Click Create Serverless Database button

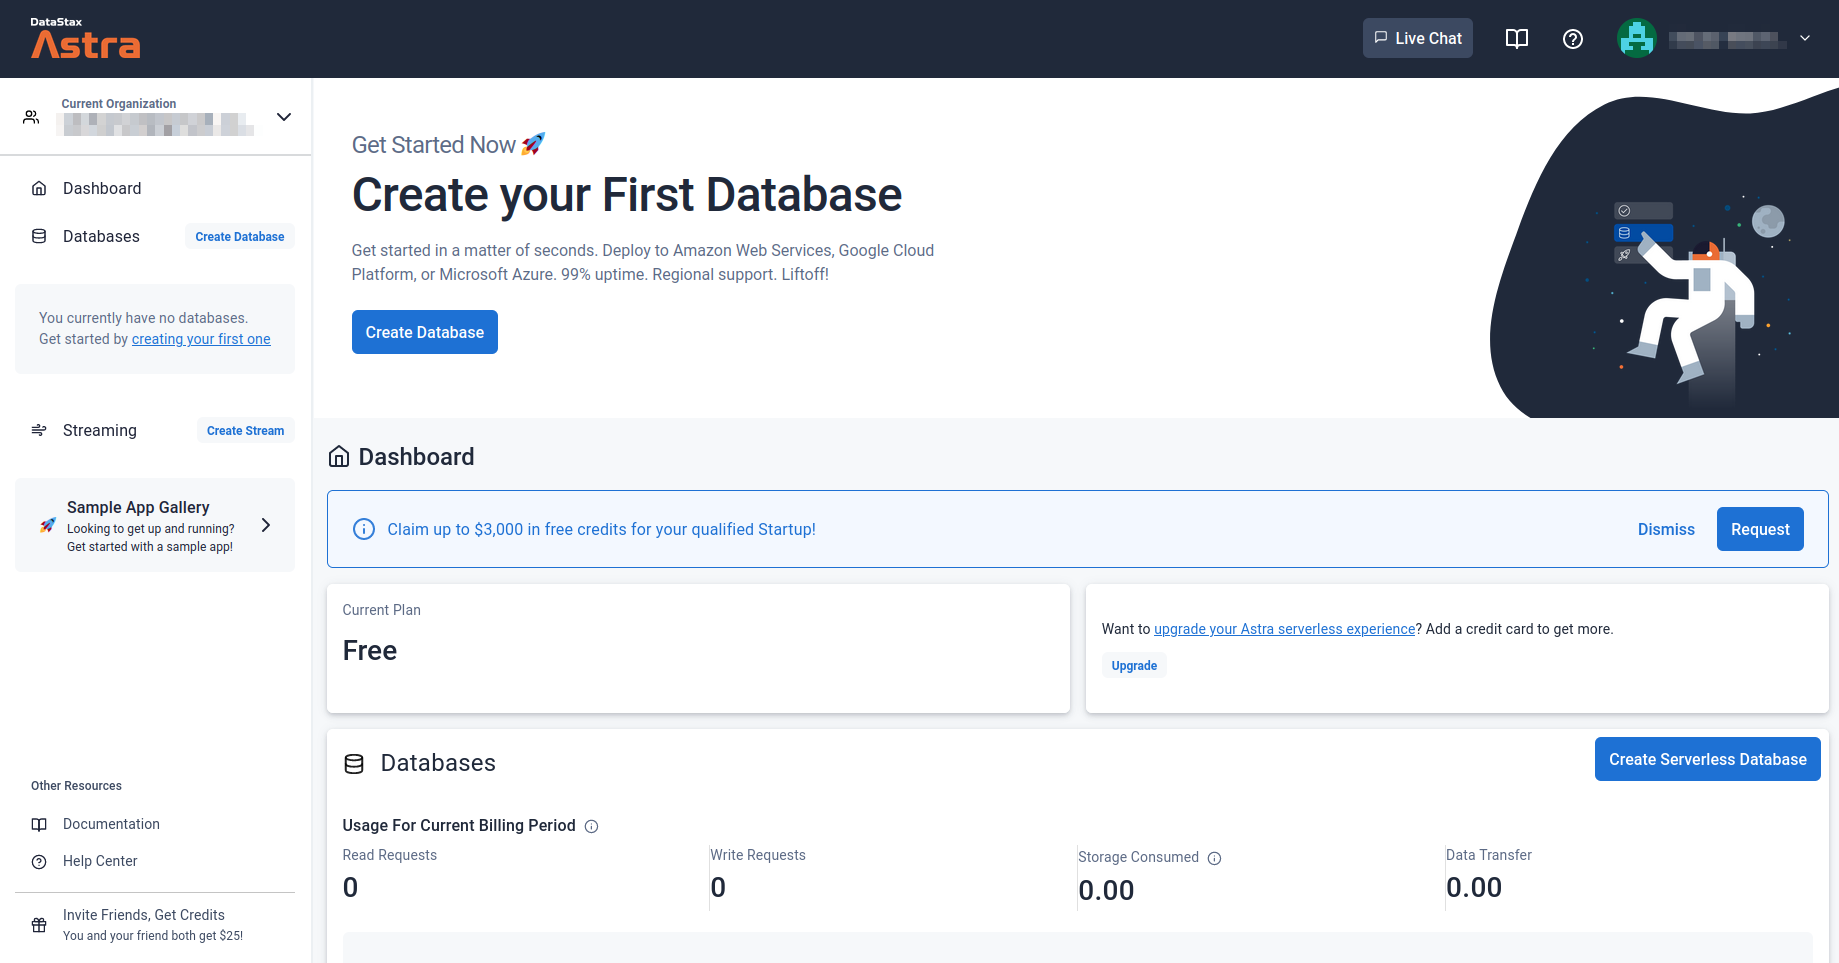tap(1707, 759)
